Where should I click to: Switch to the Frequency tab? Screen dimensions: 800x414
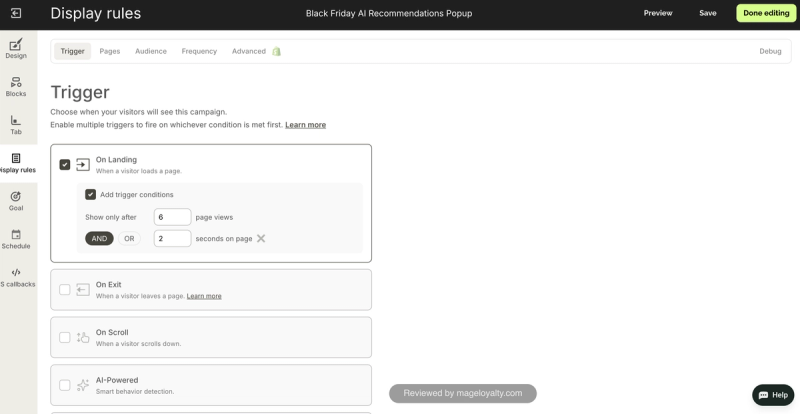[x=199, y=51]
